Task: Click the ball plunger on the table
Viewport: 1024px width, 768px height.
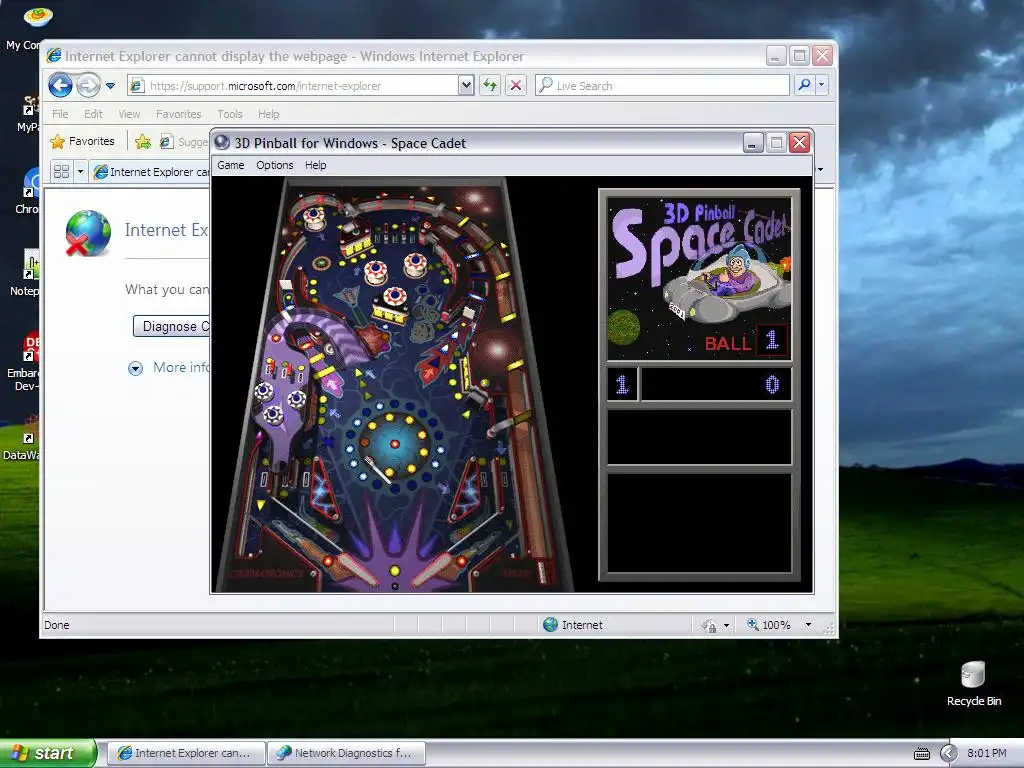Action: coord(542,571)
